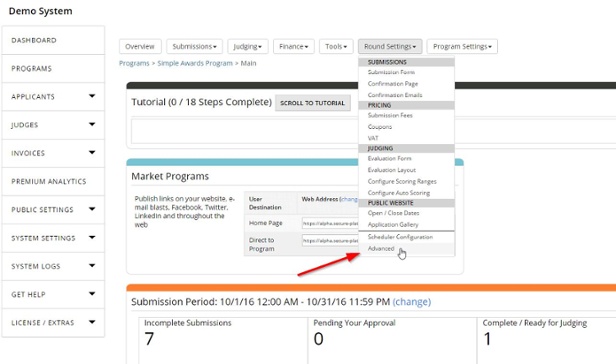Screen dimensions: 616x364
Task: Expand the License / Extras sidebar arrow
Action: [x=92, y=322]
